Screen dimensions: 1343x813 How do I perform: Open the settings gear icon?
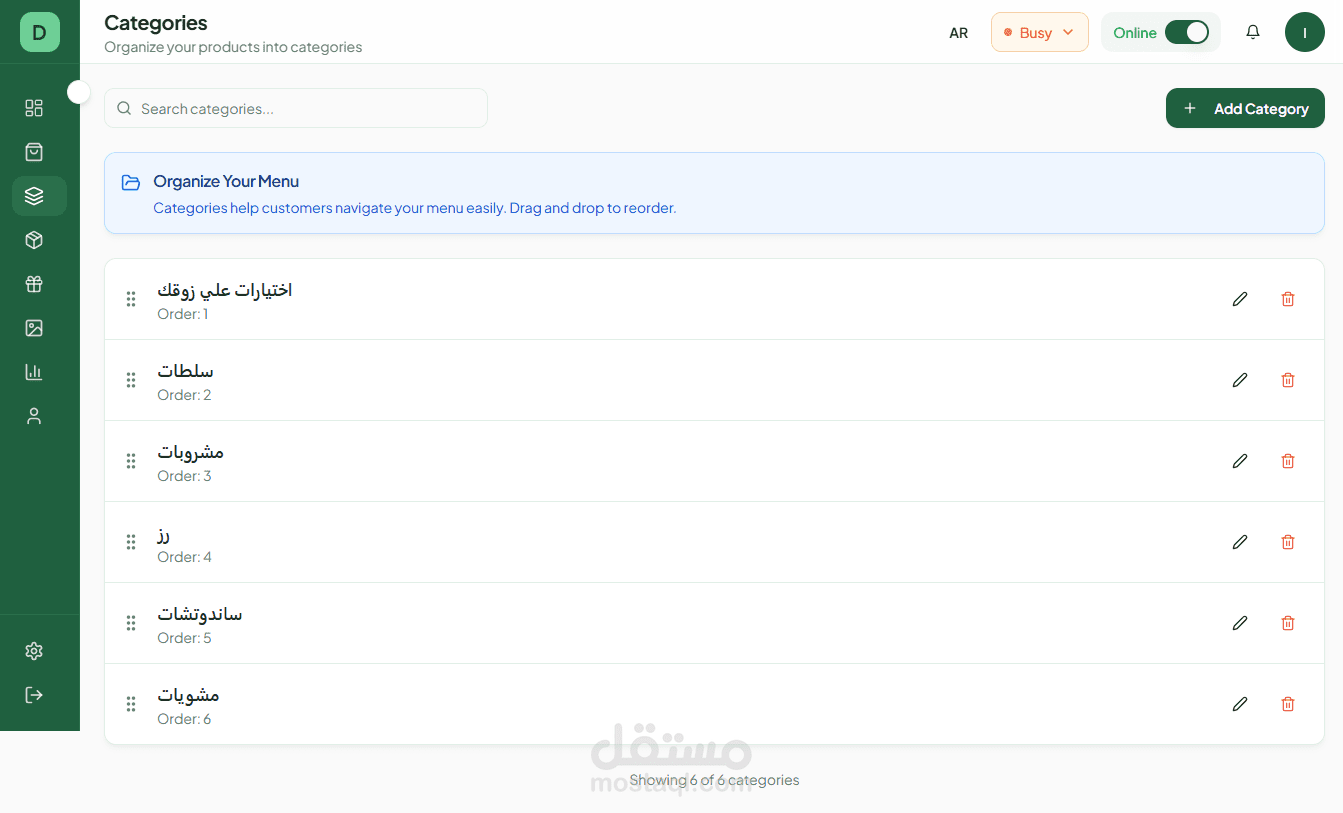pyautogui.click(x=34, y=651)
